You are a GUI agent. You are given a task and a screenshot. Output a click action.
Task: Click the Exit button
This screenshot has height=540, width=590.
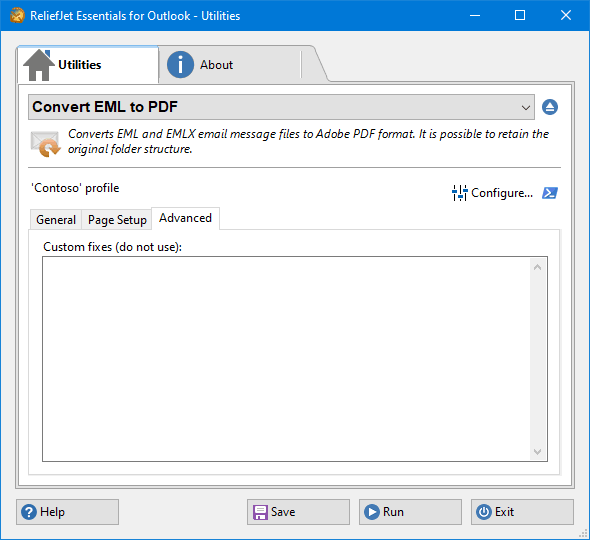(x=522, y=512)
